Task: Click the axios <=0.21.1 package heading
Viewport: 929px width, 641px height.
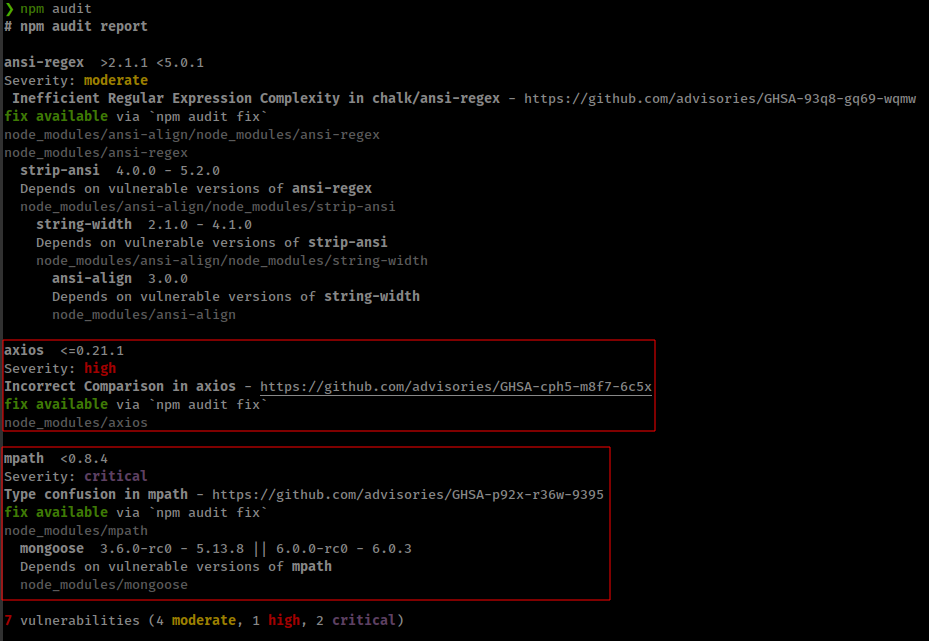Action: pyautogui.click(x=64, y=351)
